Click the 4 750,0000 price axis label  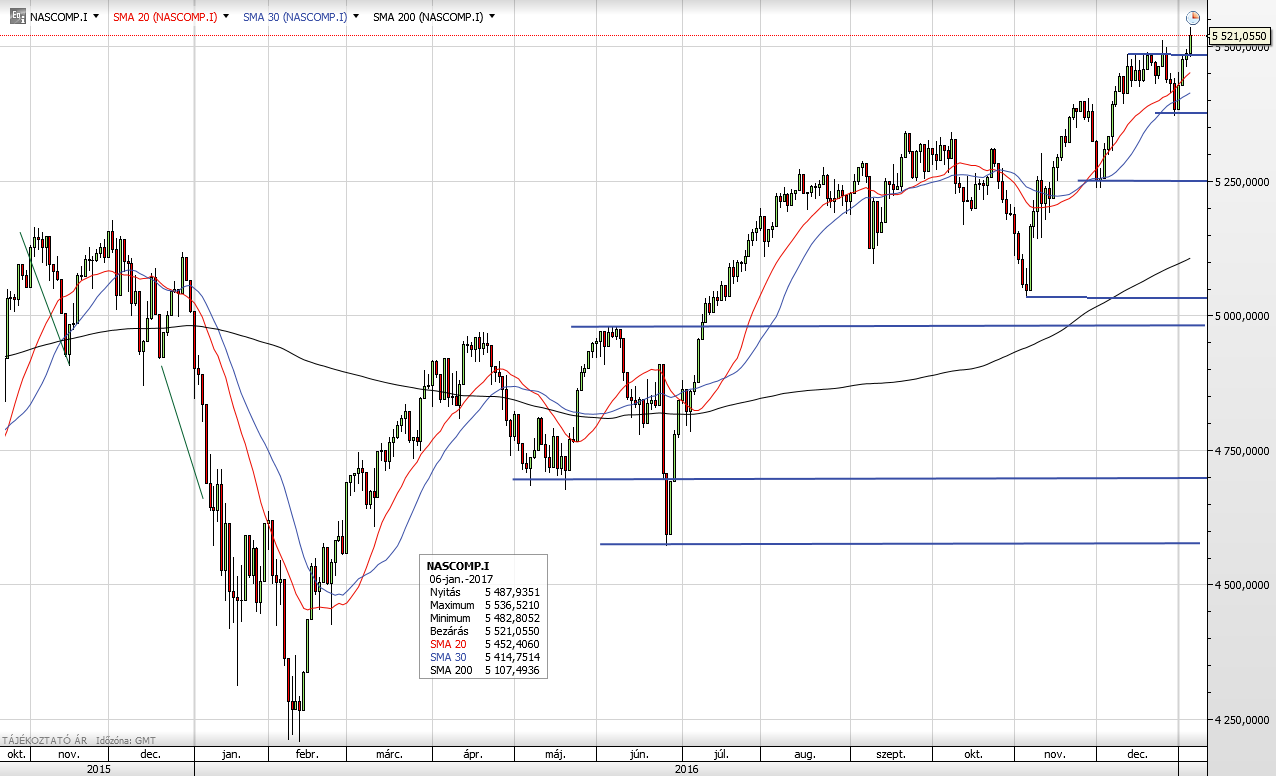(x=1240, y=451)
